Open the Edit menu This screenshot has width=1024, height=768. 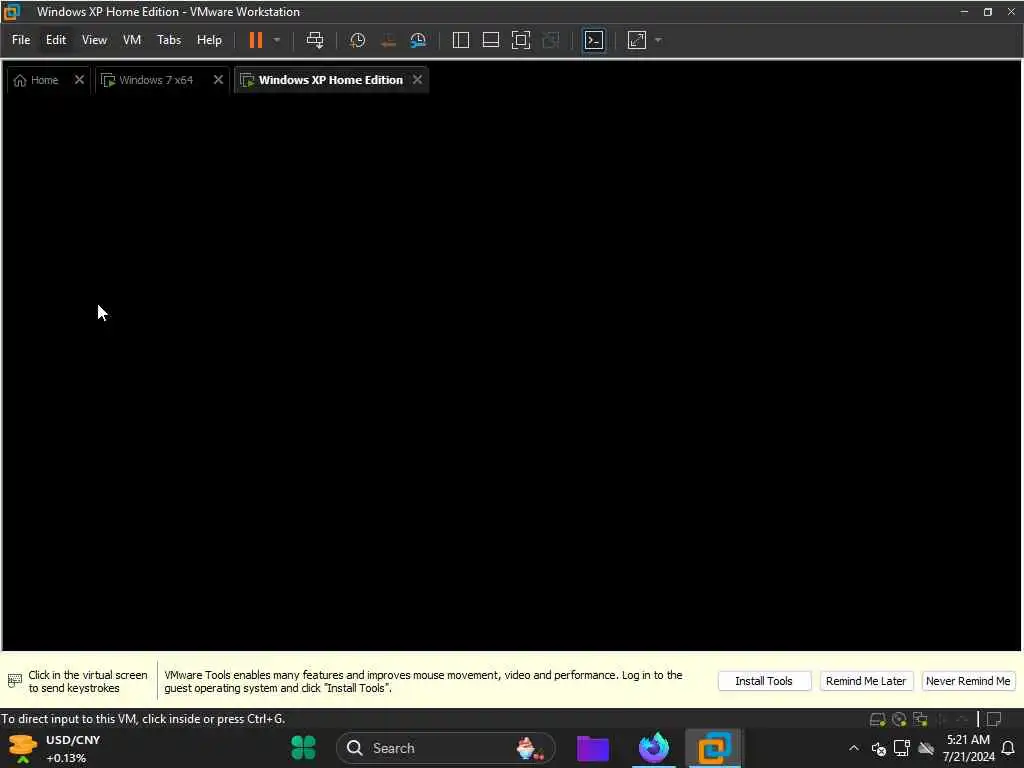56,40
